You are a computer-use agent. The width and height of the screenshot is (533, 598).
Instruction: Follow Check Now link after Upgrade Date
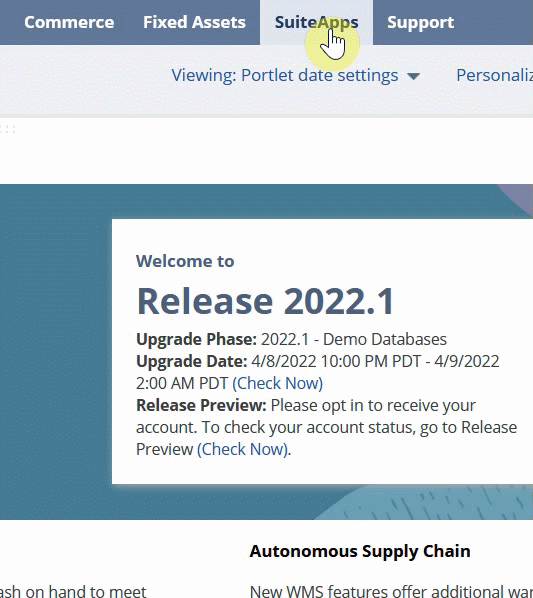click(x=278, y=383)
